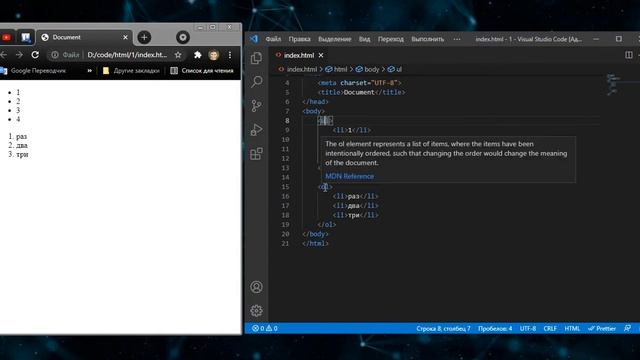This screenshot has height=360, width=640.
Task: Click the cursor position Строка 8 indicator
Action: 443,328
